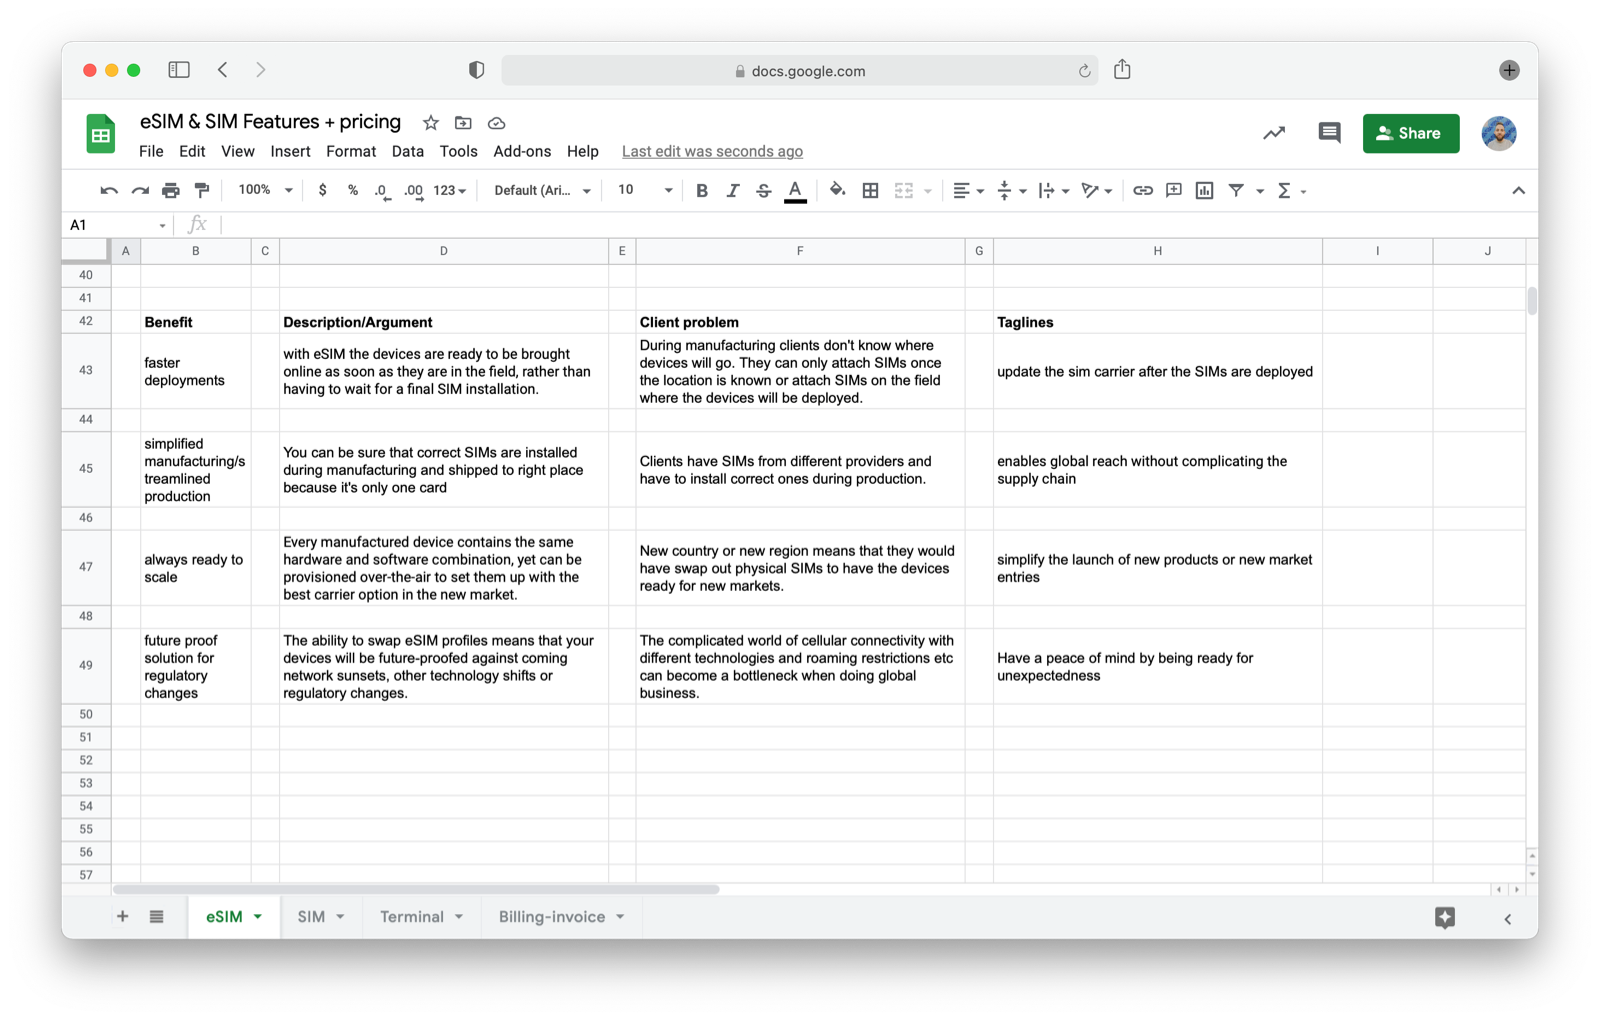This screenshot has height=1021, width=1600.
Task: Open the 'Last edit was seconds ago' link
Action: (x=712, y=151)
